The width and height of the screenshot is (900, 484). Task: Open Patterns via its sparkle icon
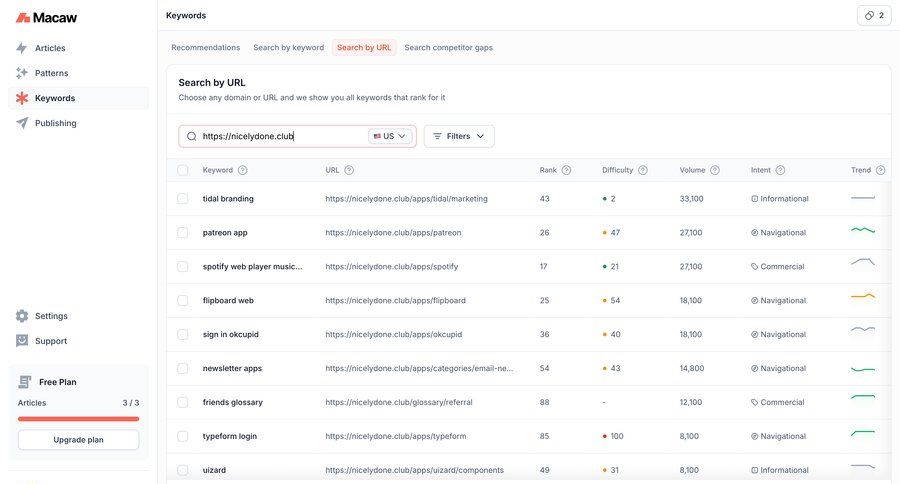tap(22, 73)
